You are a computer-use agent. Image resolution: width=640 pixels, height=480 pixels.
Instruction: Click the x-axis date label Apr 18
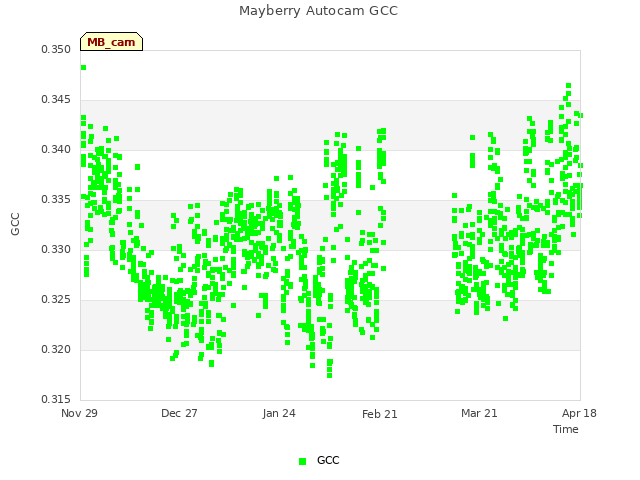pyautogui.click(x=579, y=413)
